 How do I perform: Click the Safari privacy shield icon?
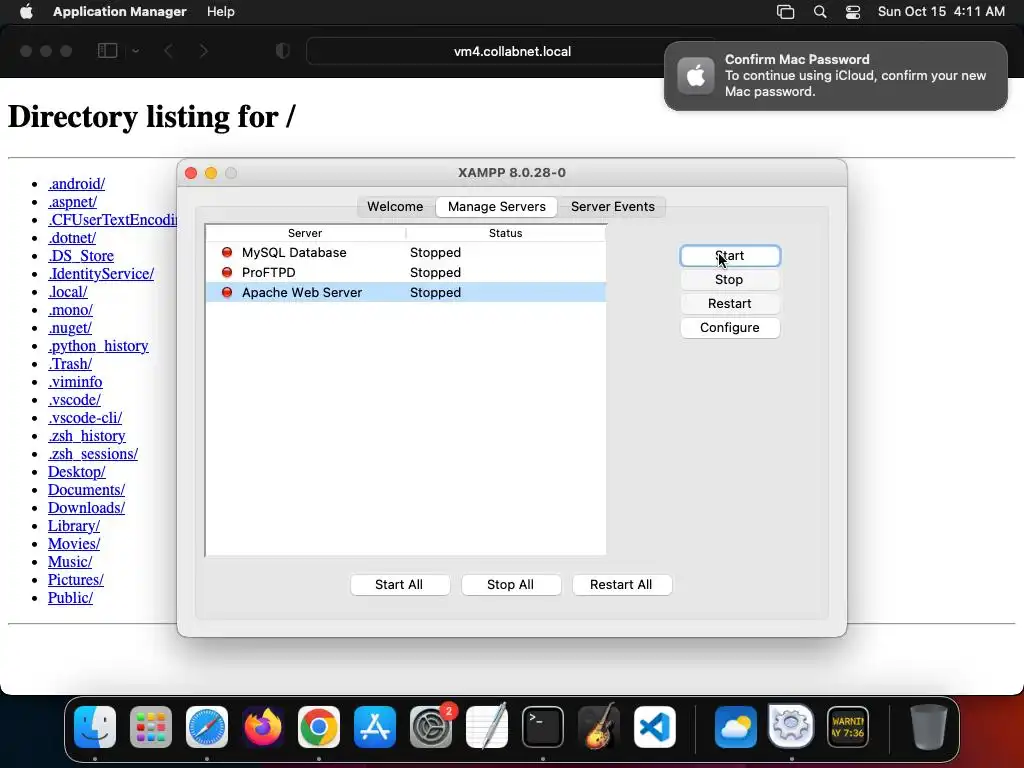(x=283, y=51)
